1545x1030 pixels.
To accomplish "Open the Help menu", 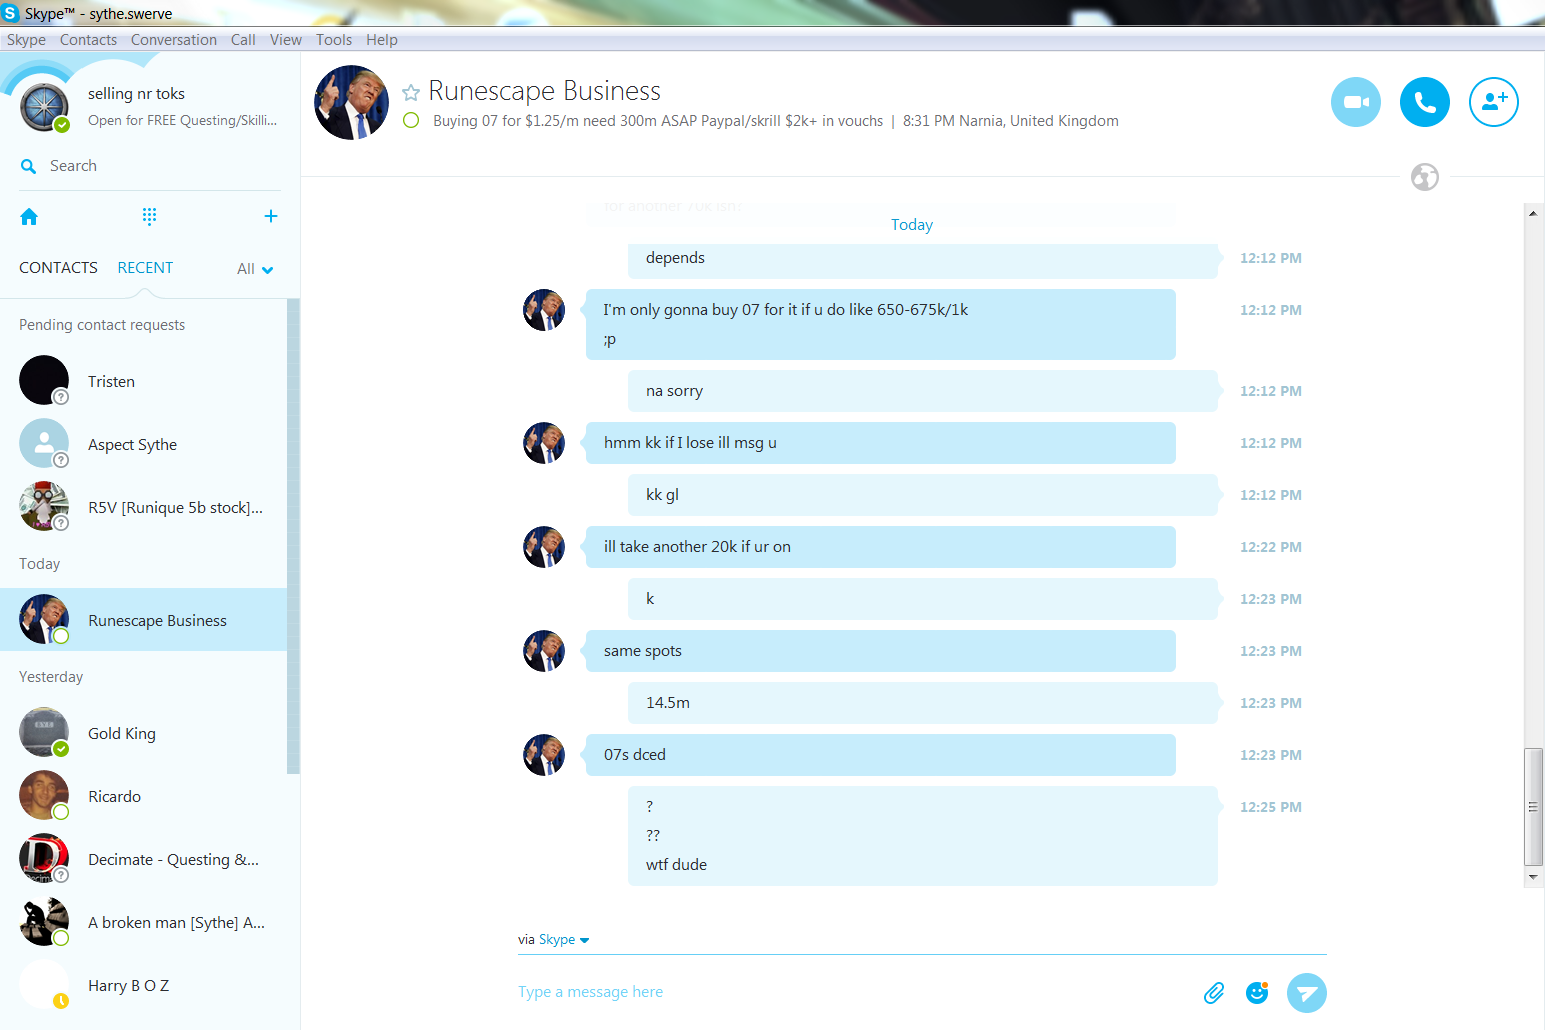I will (381, 40).
